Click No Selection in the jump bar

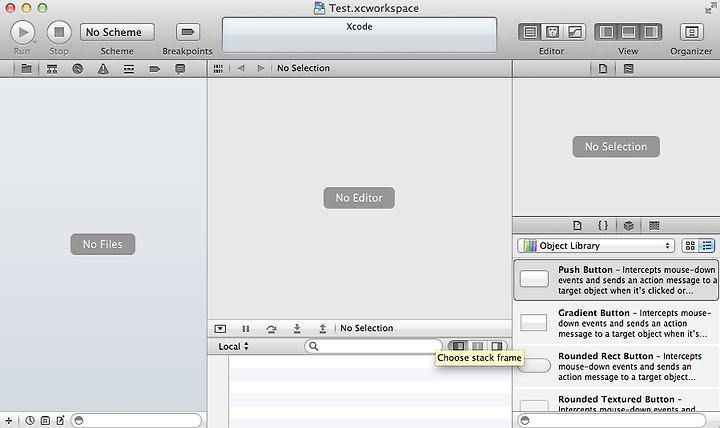pyautogui.click(x=304, y=68)
